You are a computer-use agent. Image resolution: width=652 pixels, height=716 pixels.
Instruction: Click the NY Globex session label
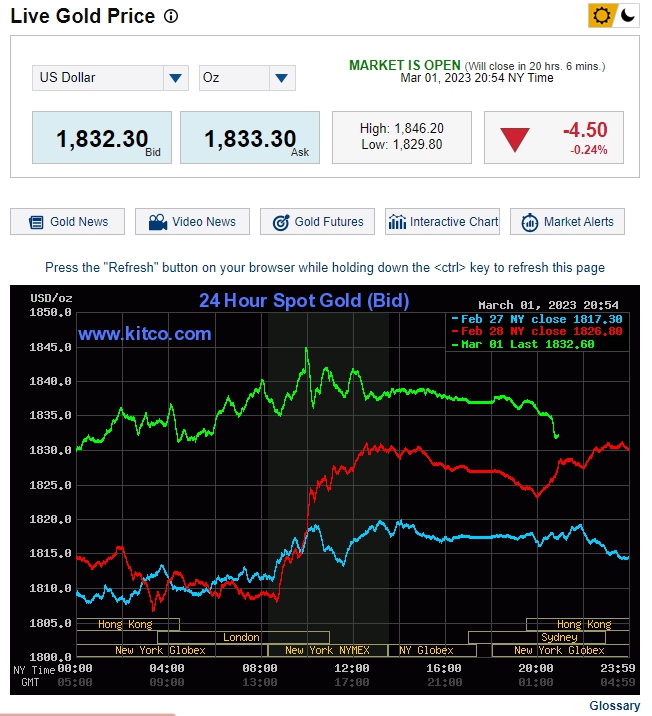point(426,650)
